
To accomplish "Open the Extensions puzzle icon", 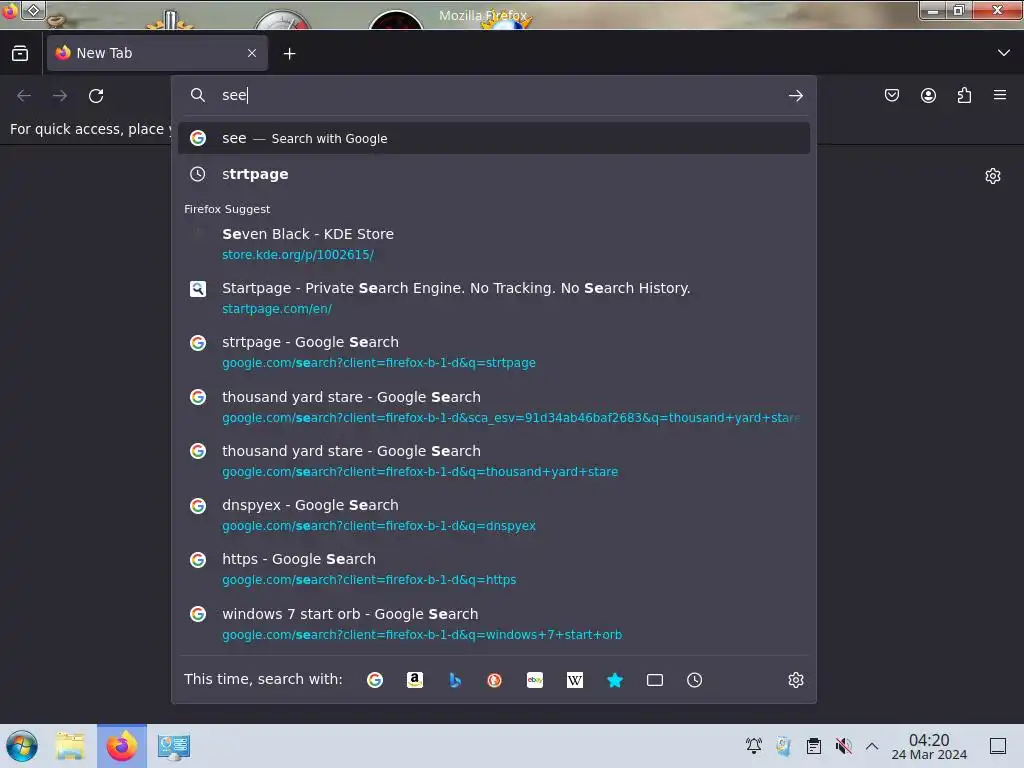I will [x=964, y=96].
